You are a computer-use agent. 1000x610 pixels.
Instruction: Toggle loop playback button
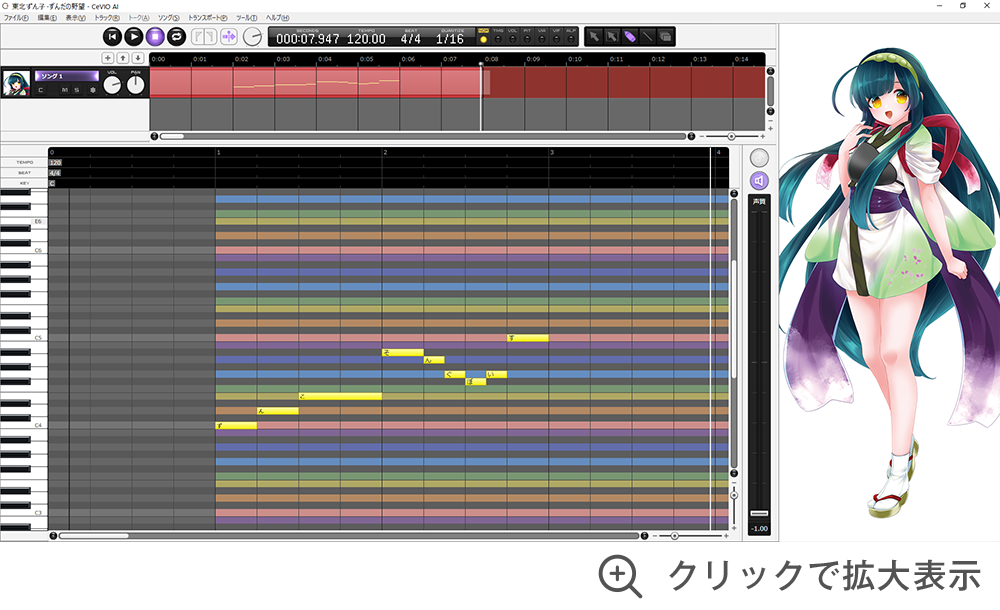(x=177, y=36)
